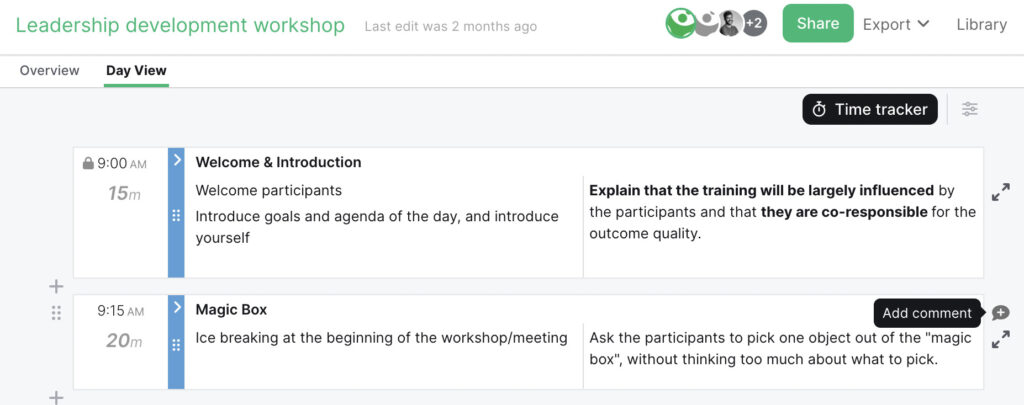
Task: Grab the drag handle left of Magic Box row
Action: 56,313
